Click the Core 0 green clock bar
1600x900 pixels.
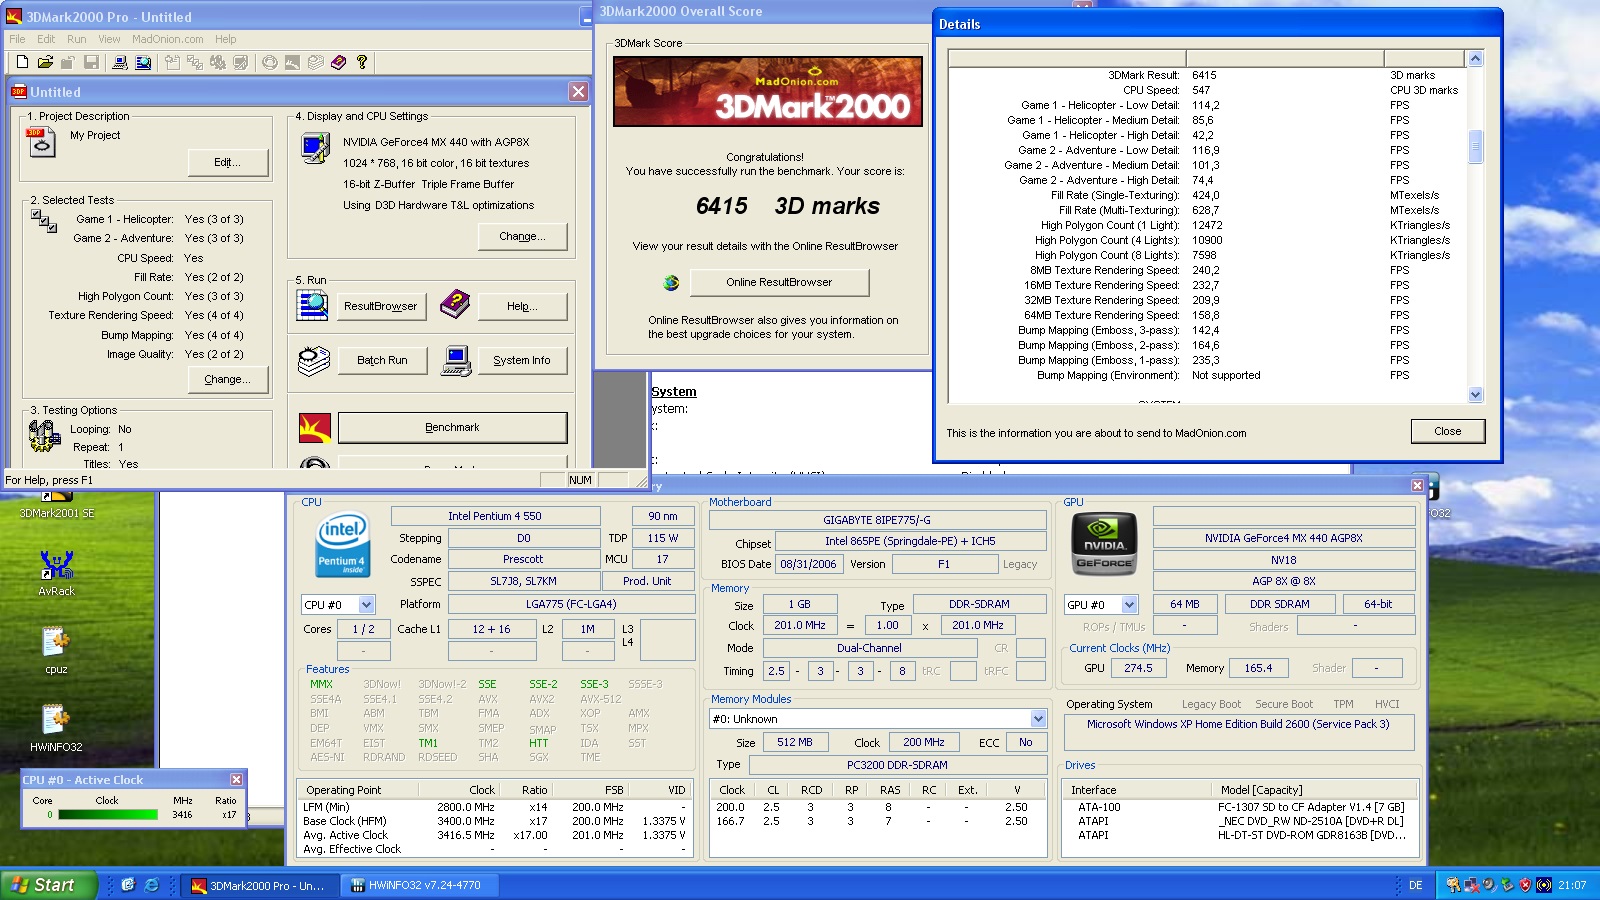108,815
